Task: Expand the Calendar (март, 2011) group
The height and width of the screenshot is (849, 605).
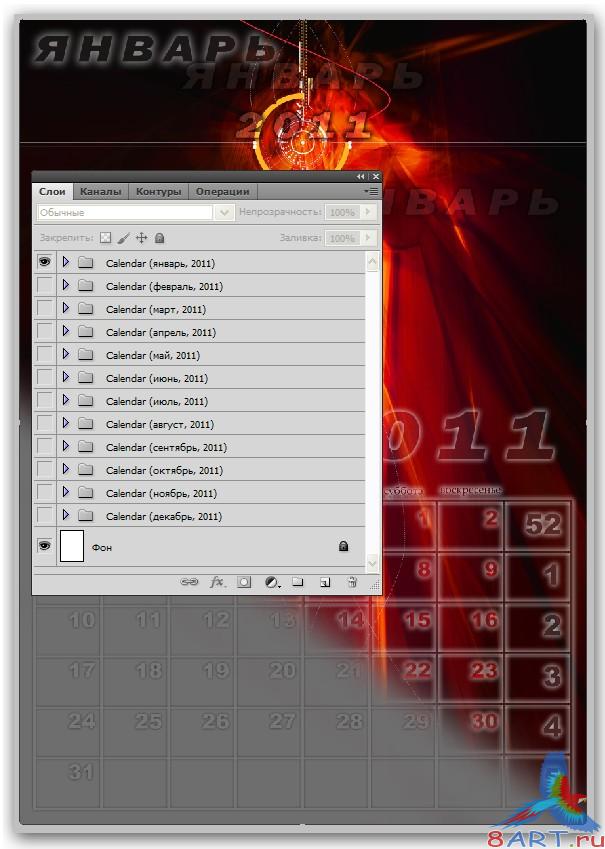Action: pyautogui.click(x=66, y=309)
